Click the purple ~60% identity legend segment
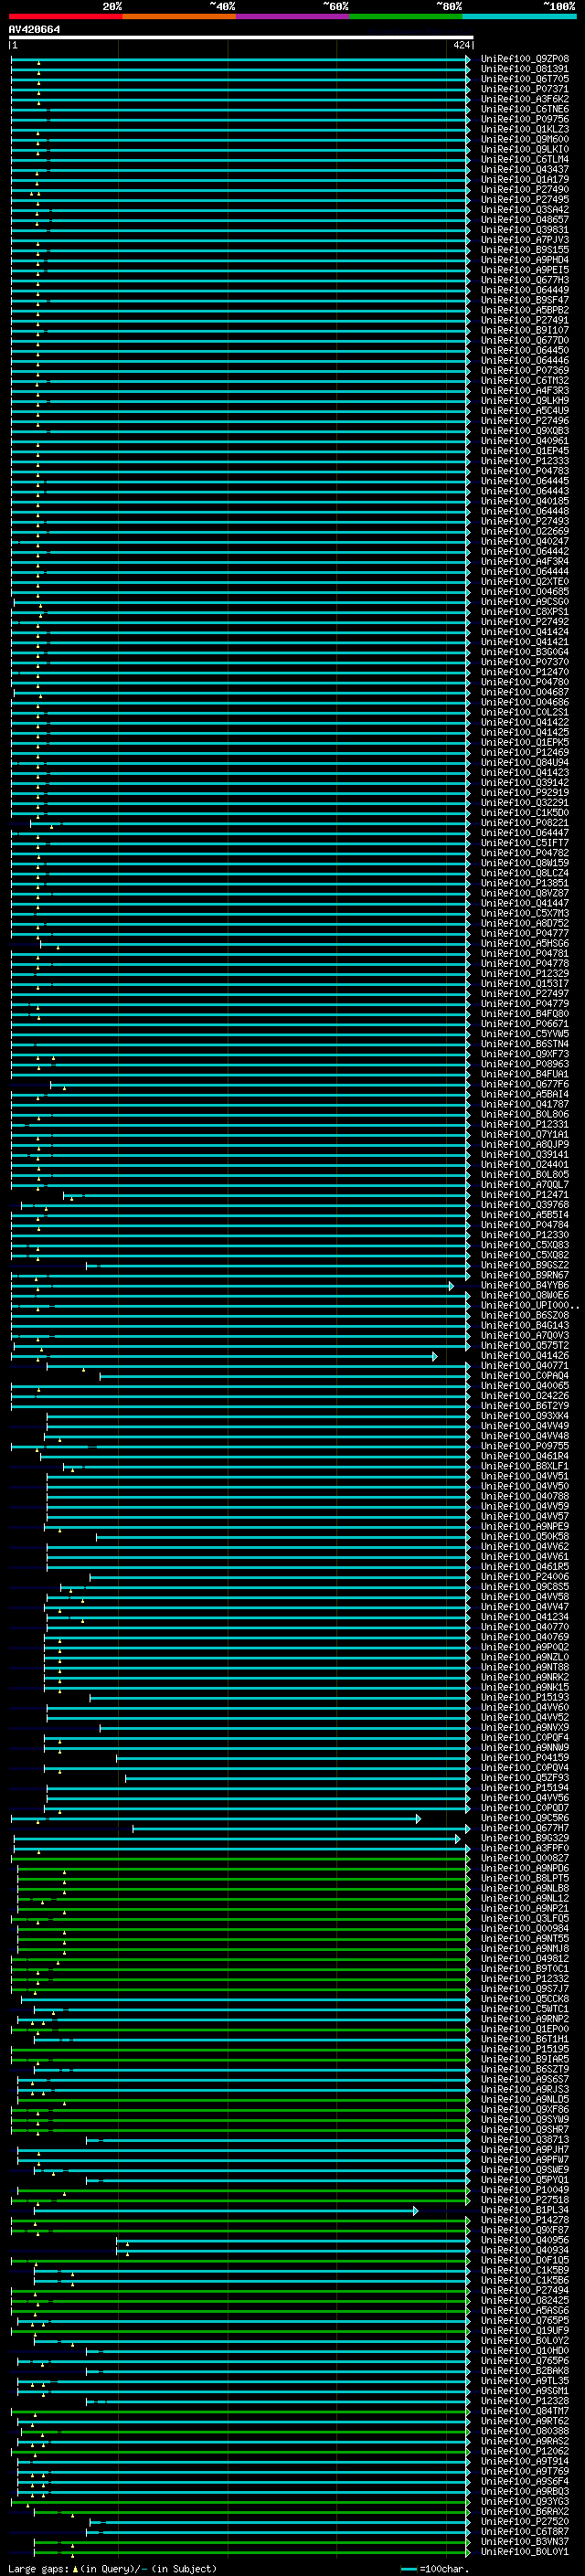This screenshot has width=585, height=2576. click(x=293, y=17)
